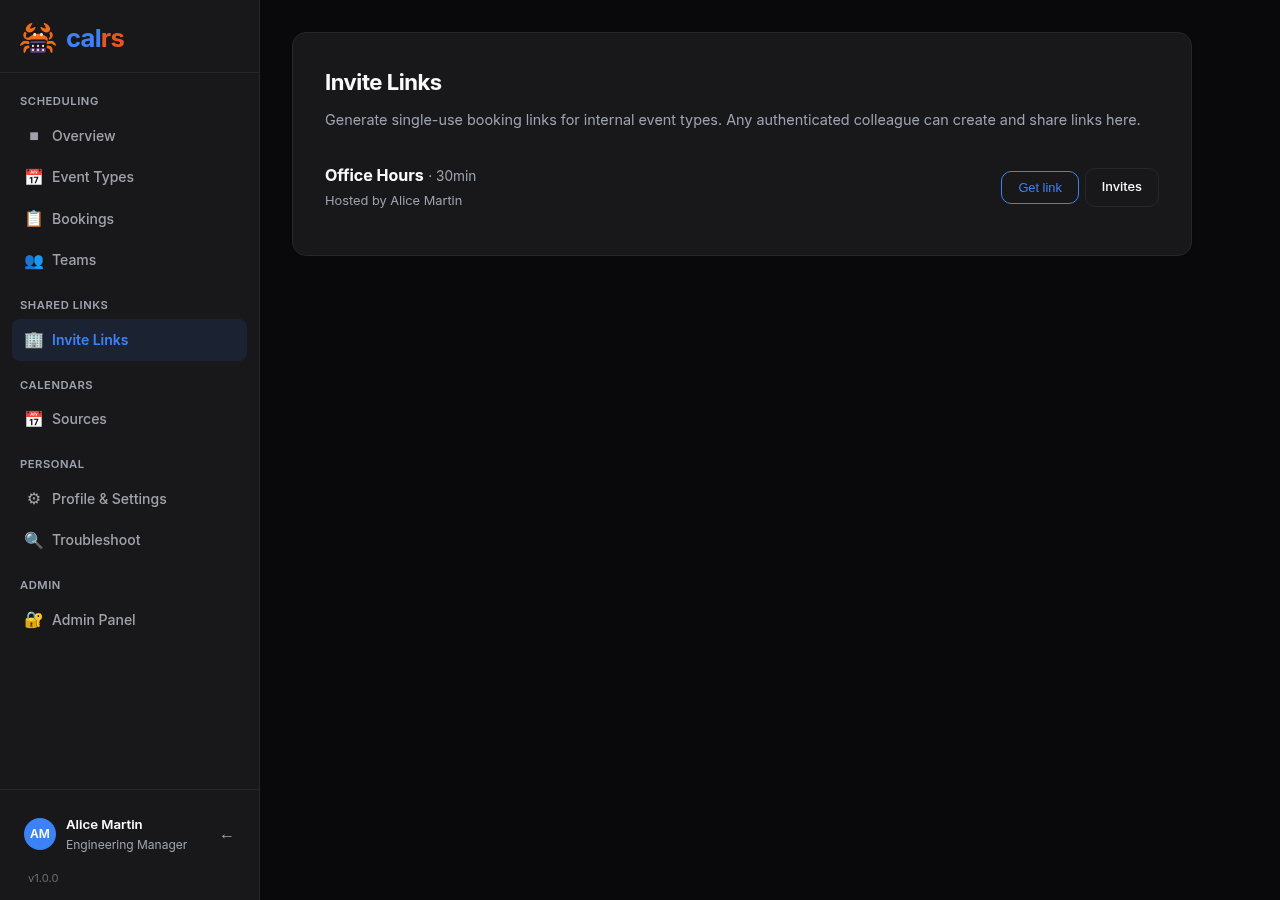Open the Sources menu item

[x=79, y=419]
